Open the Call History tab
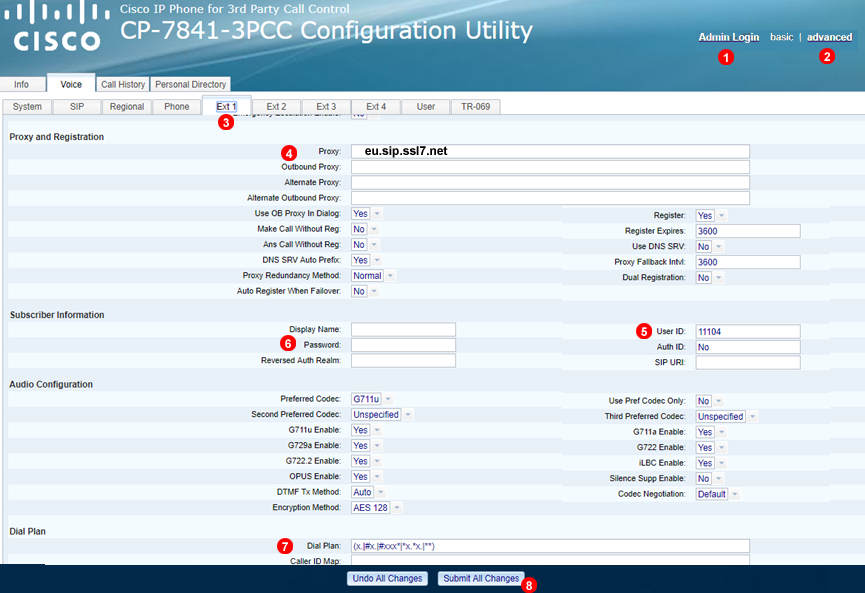This screenshot has height=593, width=865. 122,84
